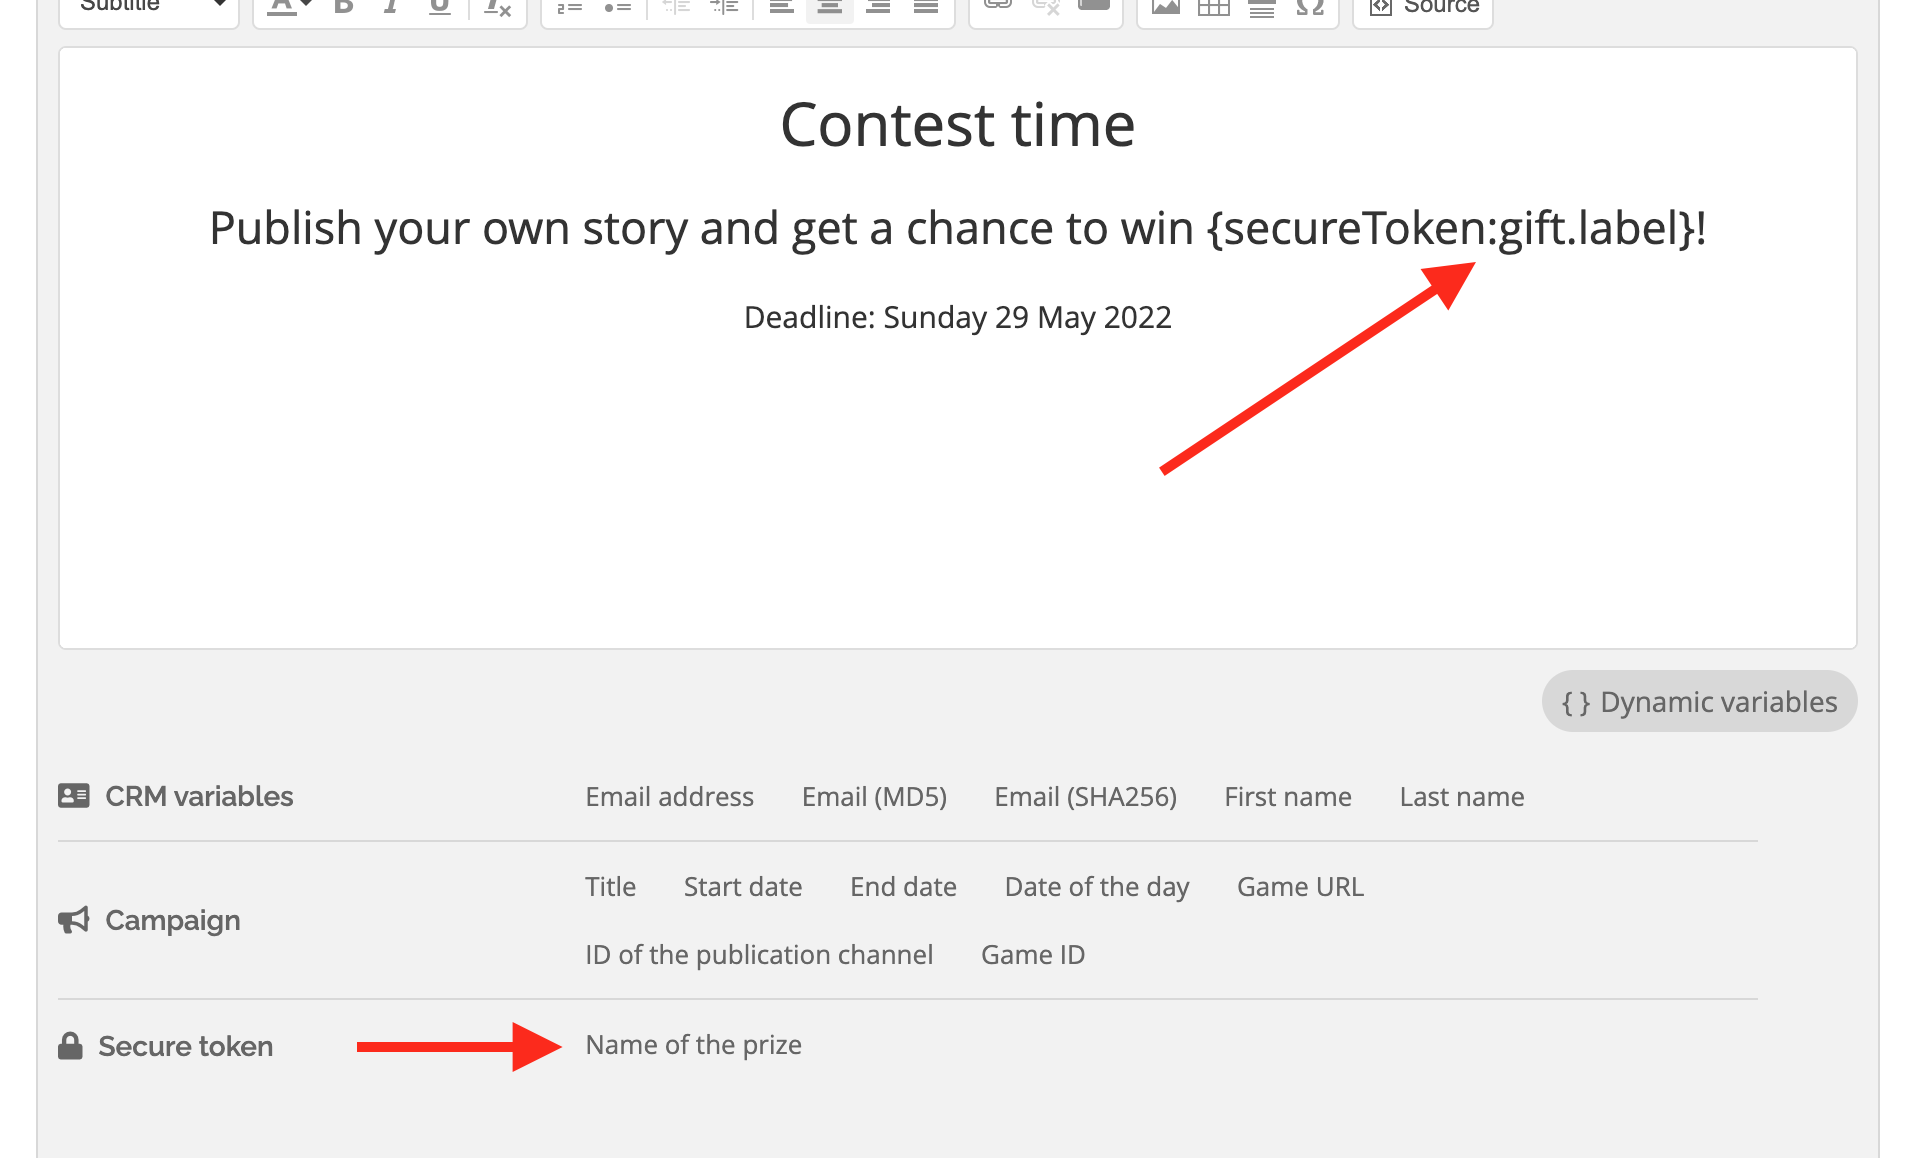
Task: Click into the Contest time editor text
Action: (x=957, y=125)
